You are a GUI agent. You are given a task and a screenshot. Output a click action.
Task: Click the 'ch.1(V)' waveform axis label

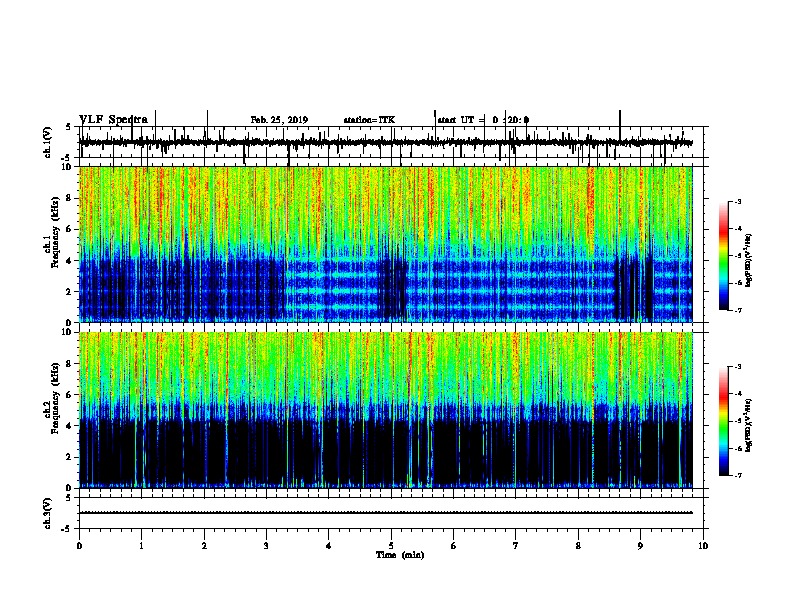(48, 142)
